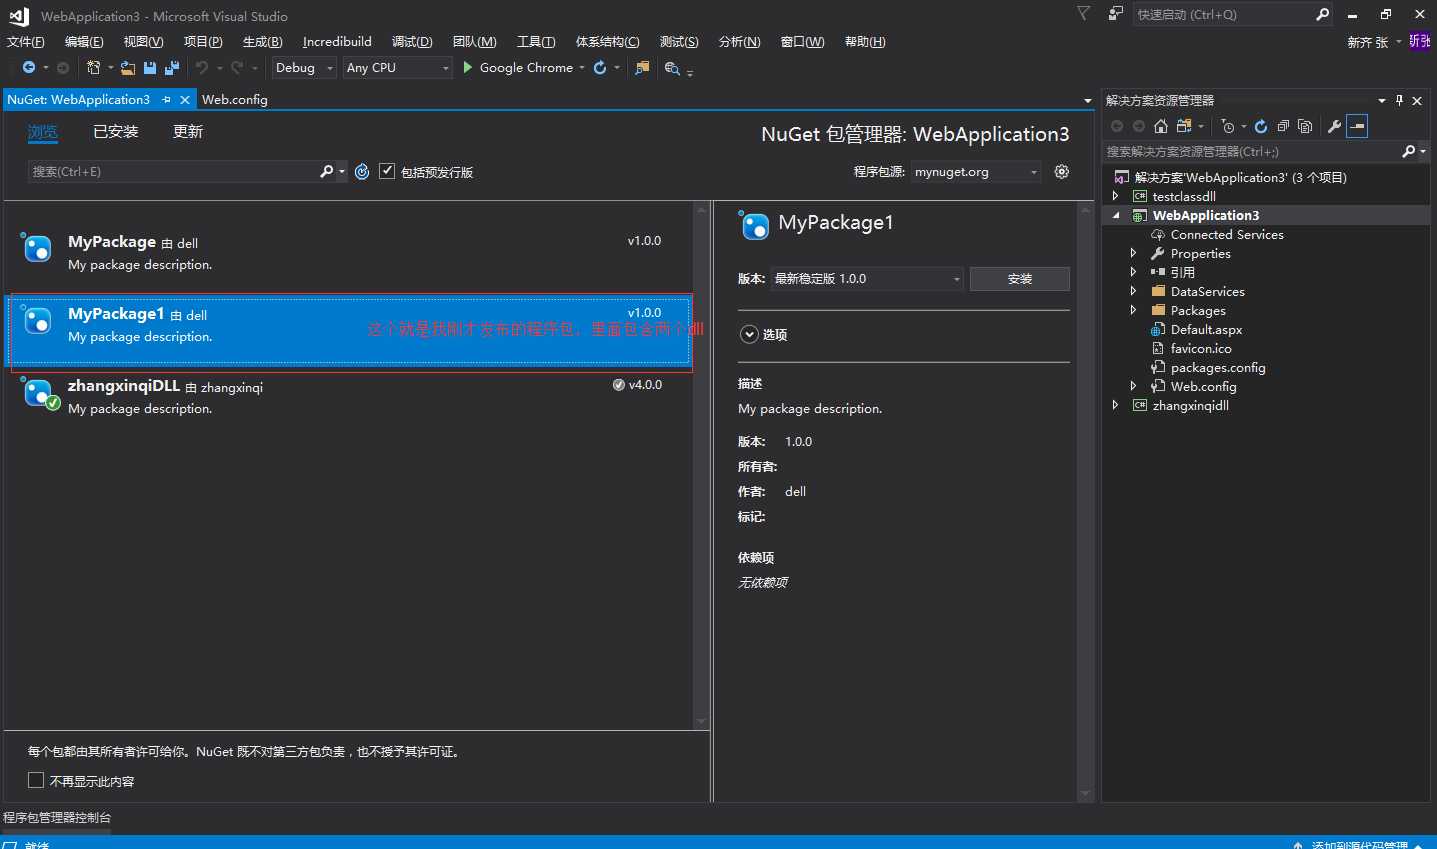Open the 调试(D) menu
This screenshot has height=849, width=1437.
[412, 42]
